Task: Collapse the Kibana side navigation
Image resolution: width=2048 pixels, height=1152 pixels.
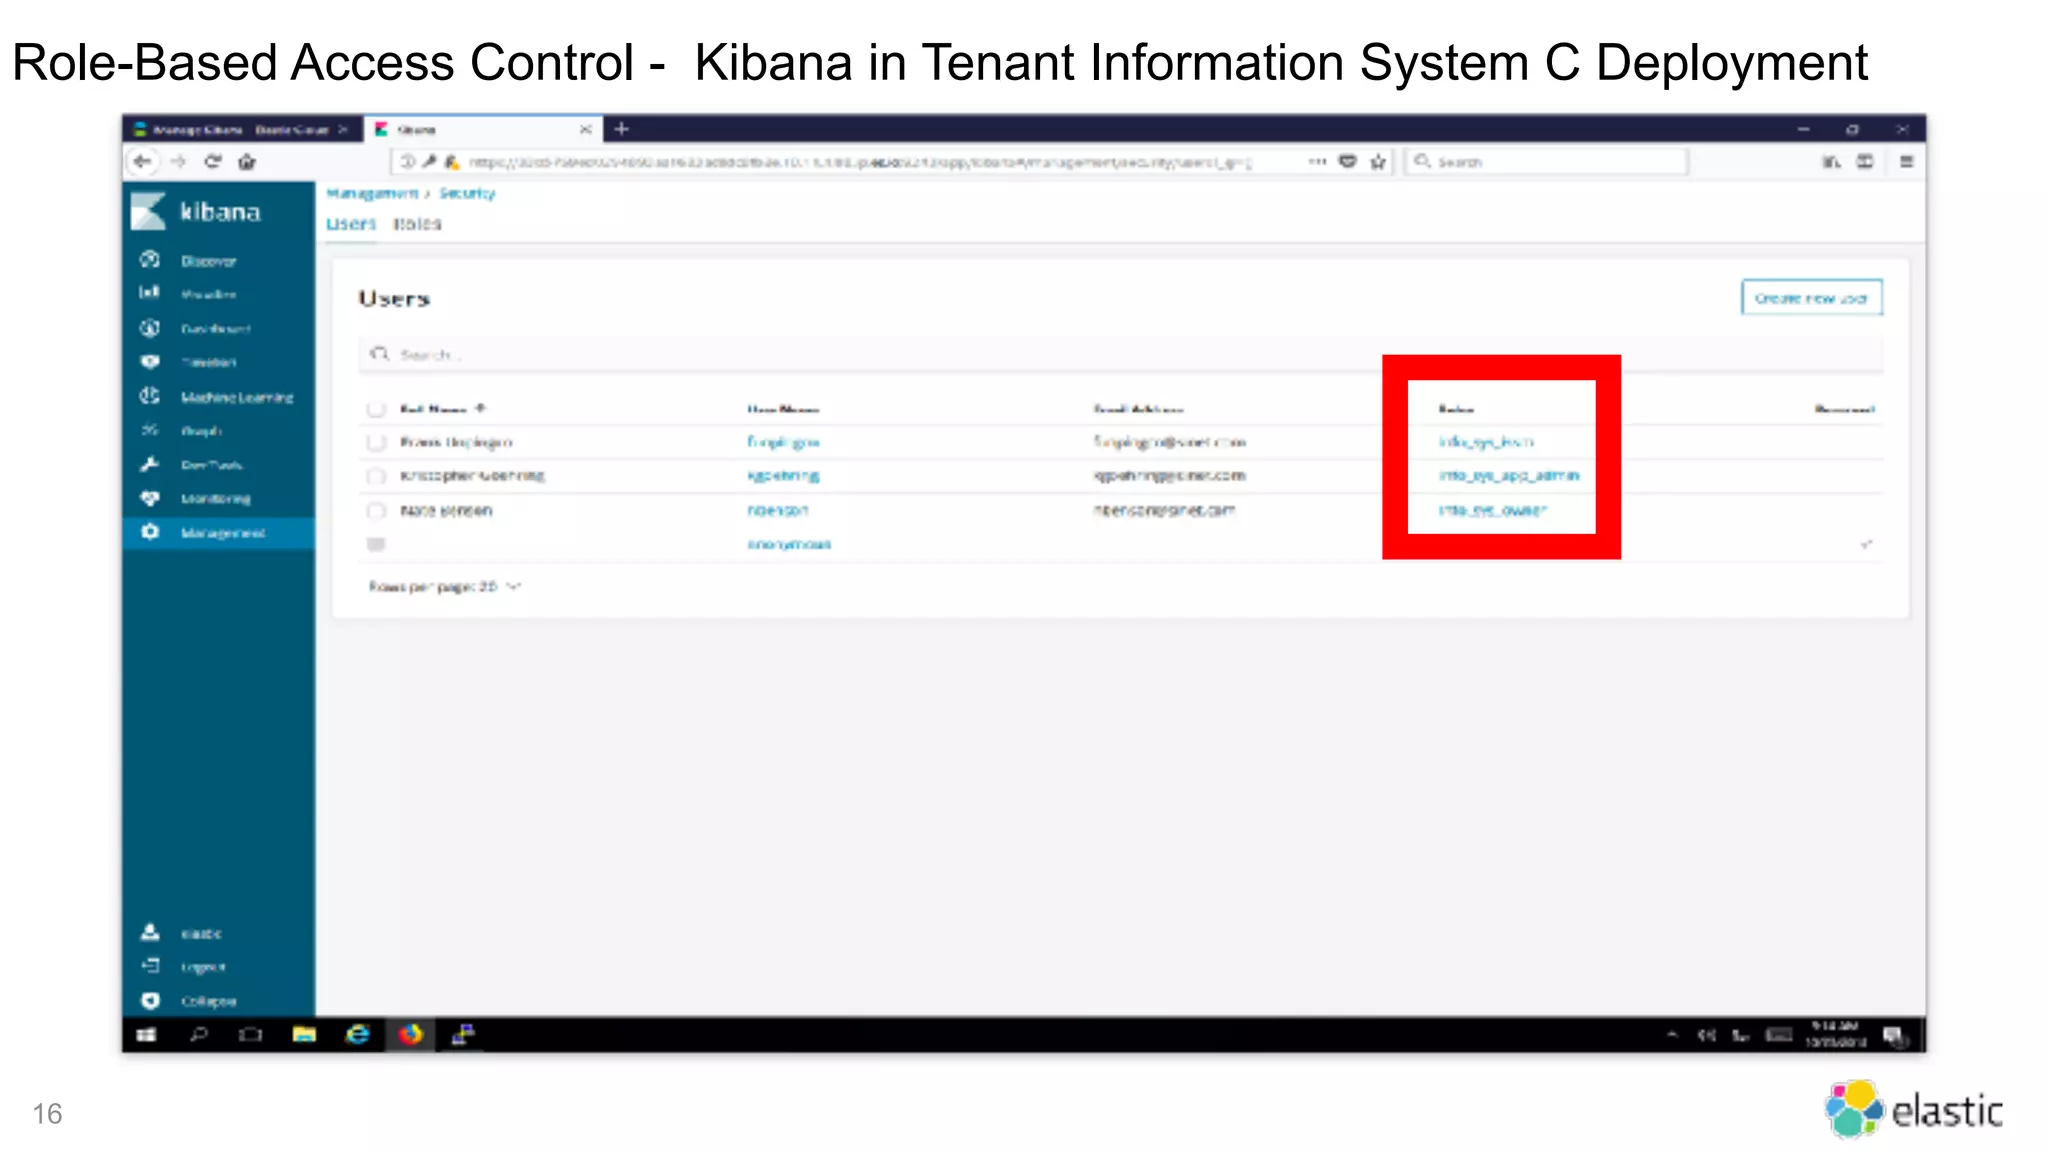Action: (x=207, y=1001)
